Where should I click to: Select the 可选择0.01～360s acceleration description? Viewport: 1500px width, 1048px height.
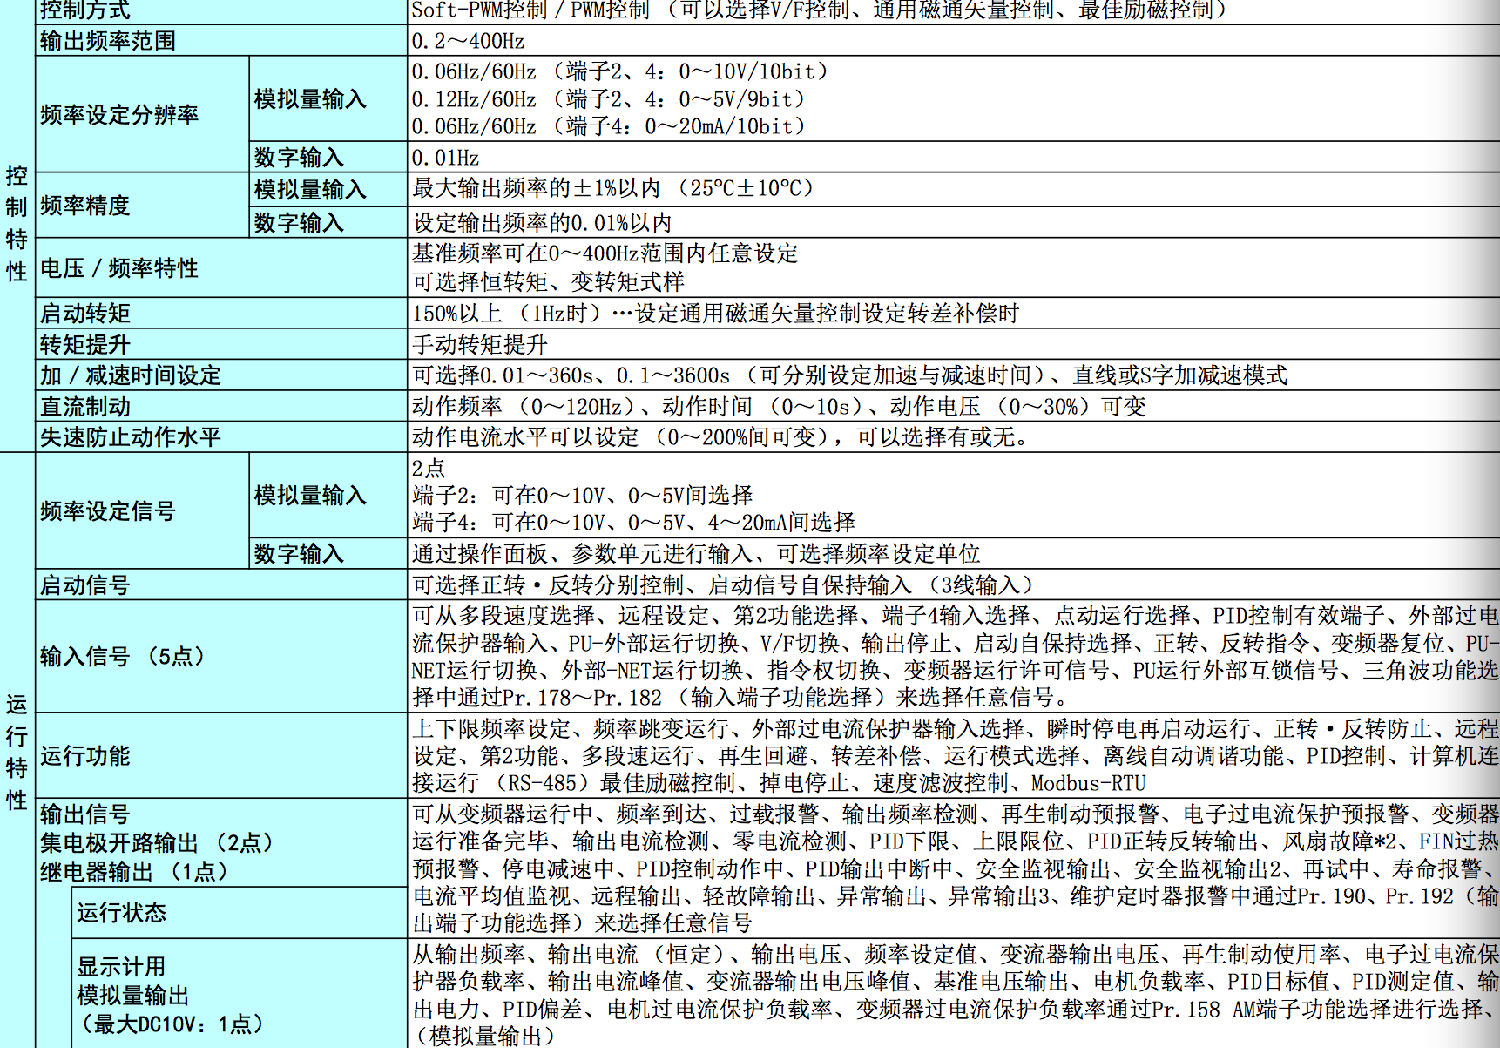850,375
